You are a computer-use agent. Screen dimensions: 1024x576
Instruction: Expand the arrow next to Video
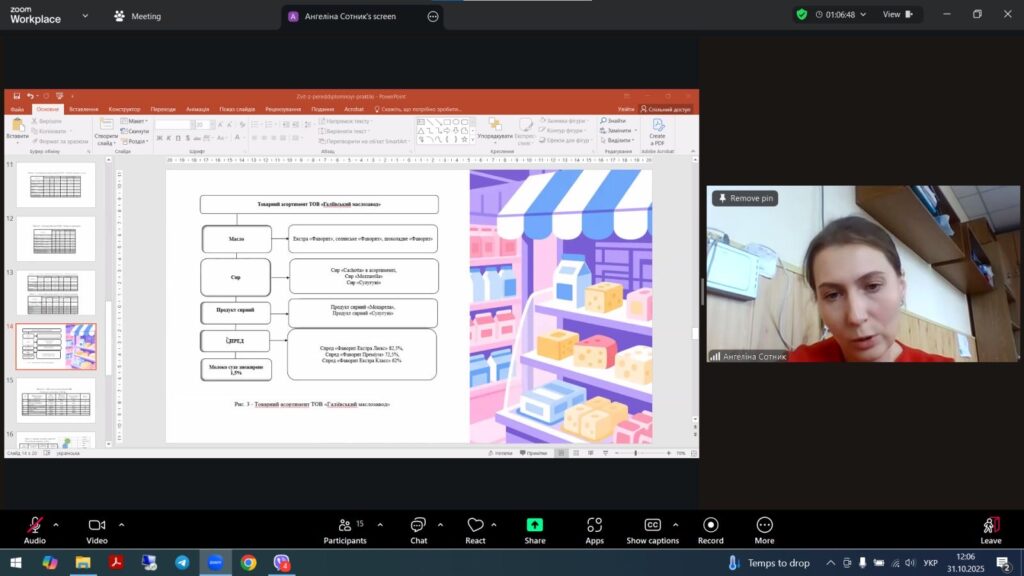click(122, 524)
